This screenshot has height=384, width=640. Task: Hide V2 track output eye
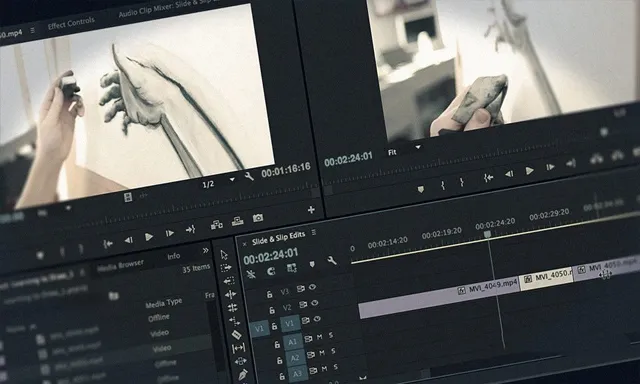(x=315, y=303)
